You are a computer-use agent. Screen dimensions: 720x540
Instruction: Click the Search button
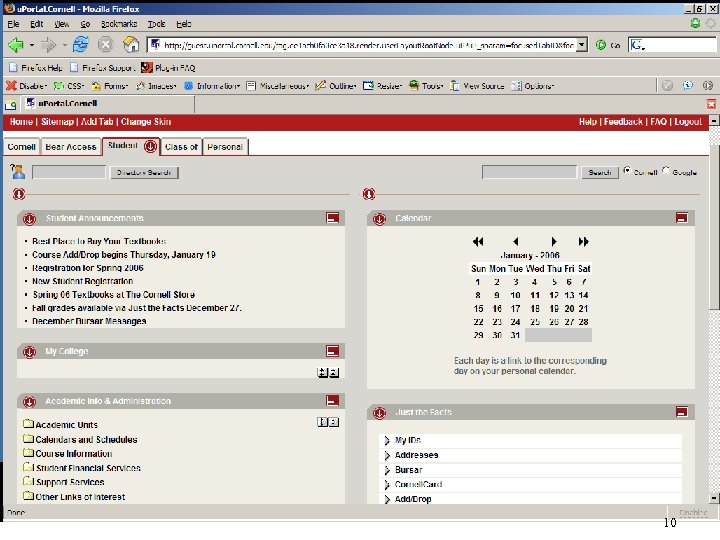[600, 173]
